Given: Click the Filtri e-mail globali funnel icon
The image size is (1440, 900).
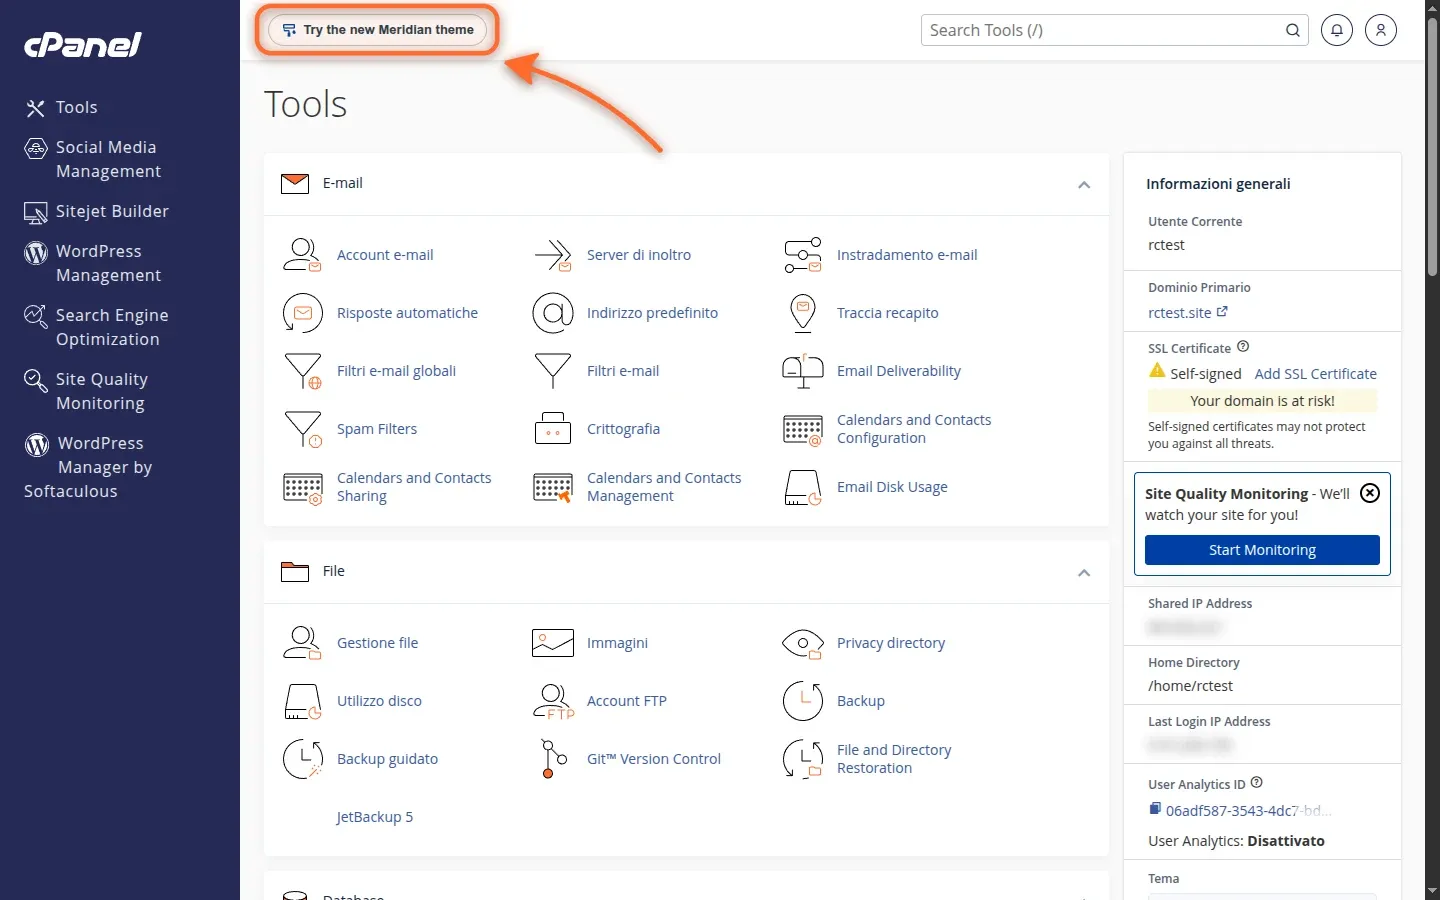Looking at the screenshot, I should (302, 371).
